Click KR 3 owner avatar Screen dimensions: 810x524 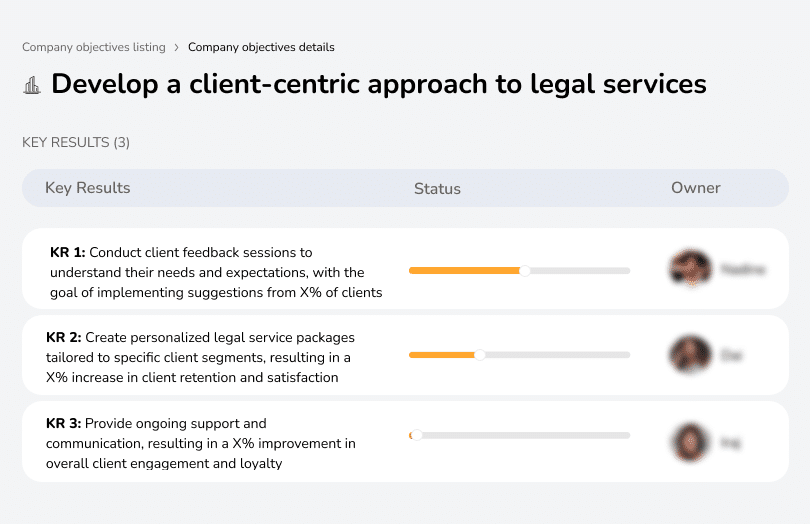click(690, 442)
